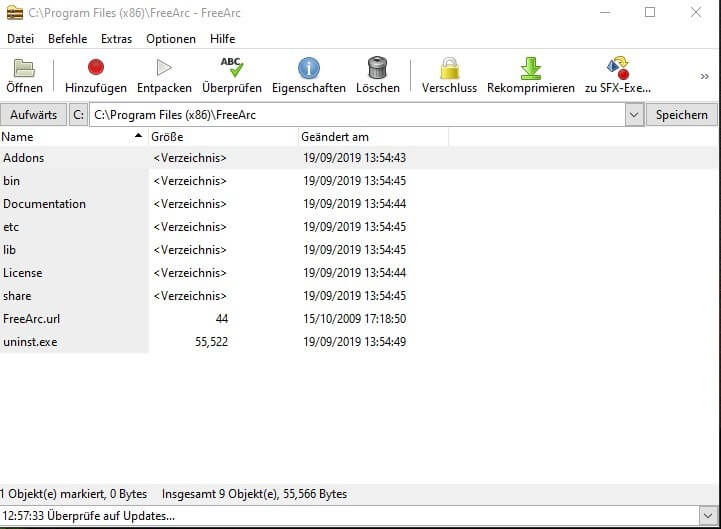The height and width of the screenshot is (529, 721).
Task: Click the status text 'Insgesamt 9 Objekt(e), 55,566 Bytes'
Action: point(254,494)
